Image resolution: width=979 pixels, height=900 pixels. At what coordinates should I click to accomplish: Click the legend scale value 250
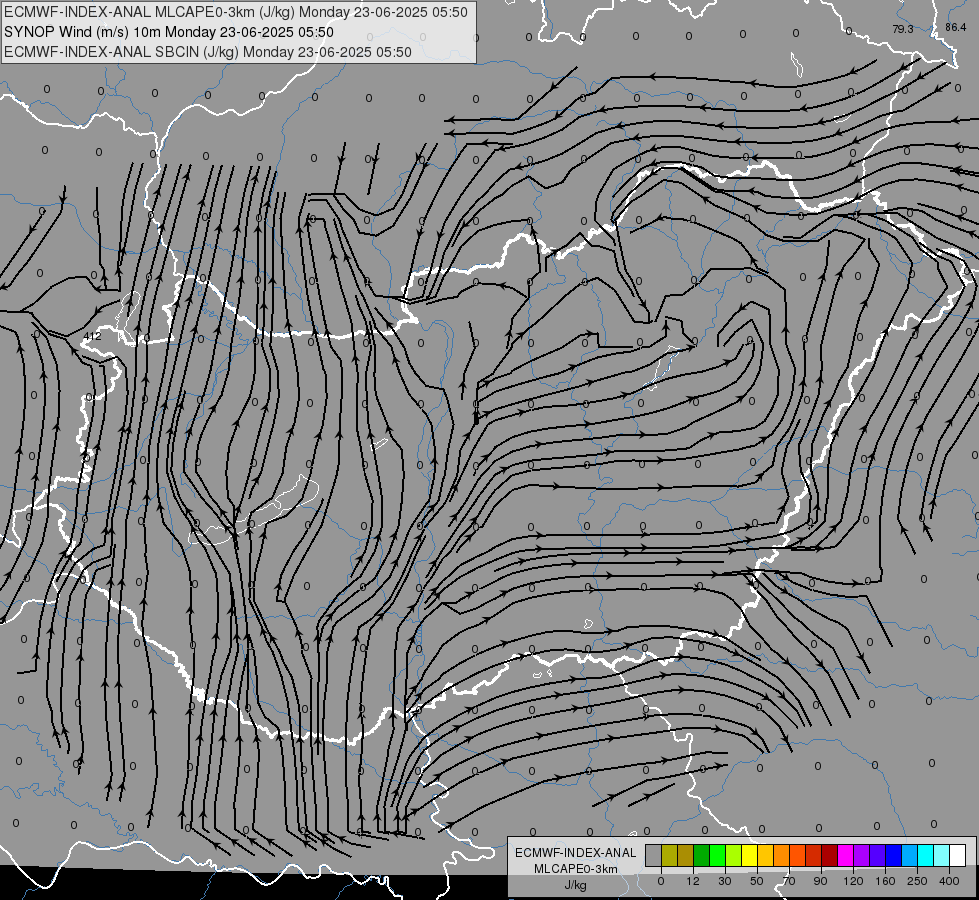pos(917,881)
